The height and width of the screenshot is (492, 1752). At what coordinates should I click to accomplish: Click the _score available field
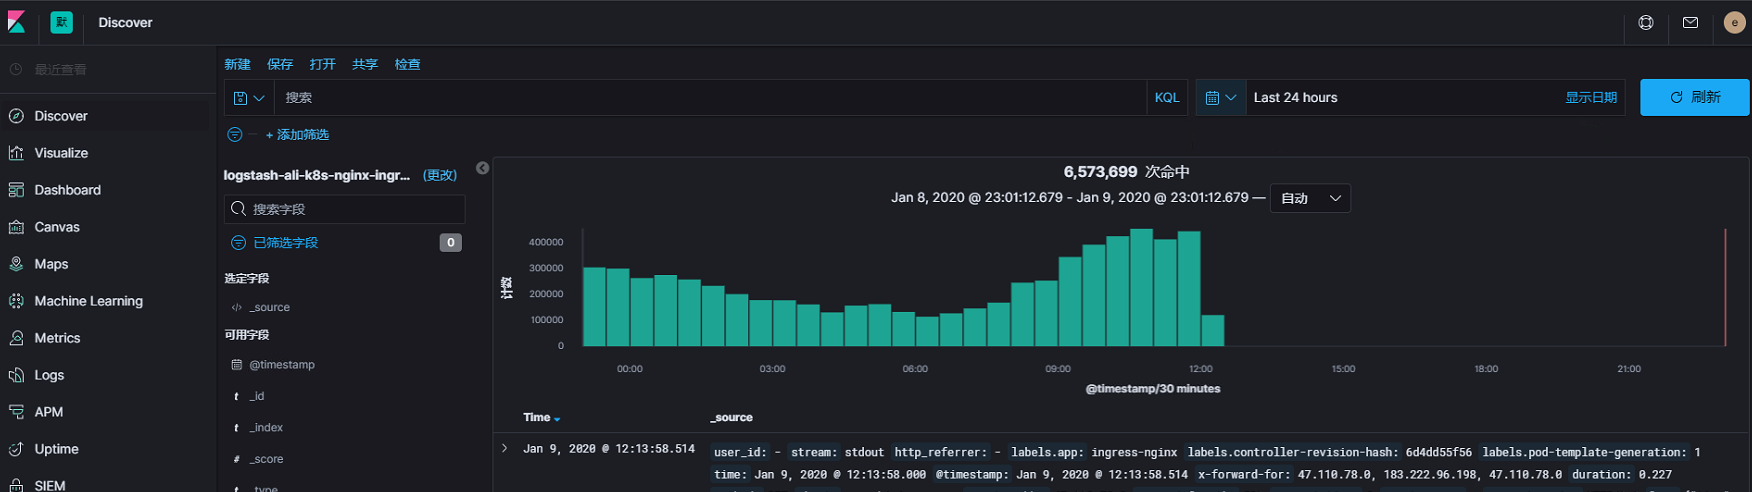pos(266,460)
